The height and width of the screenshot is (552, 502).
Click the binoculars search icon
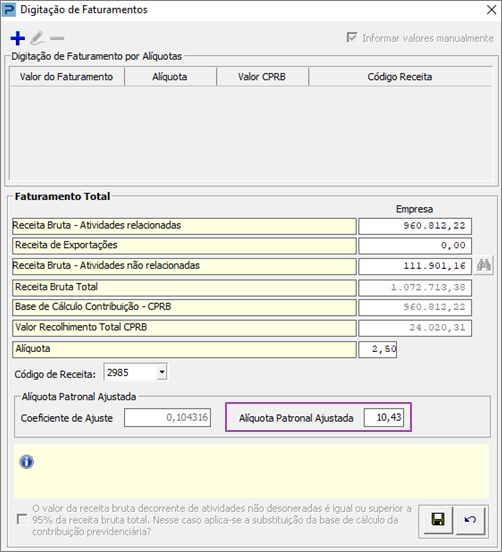[x=484, y=265]
